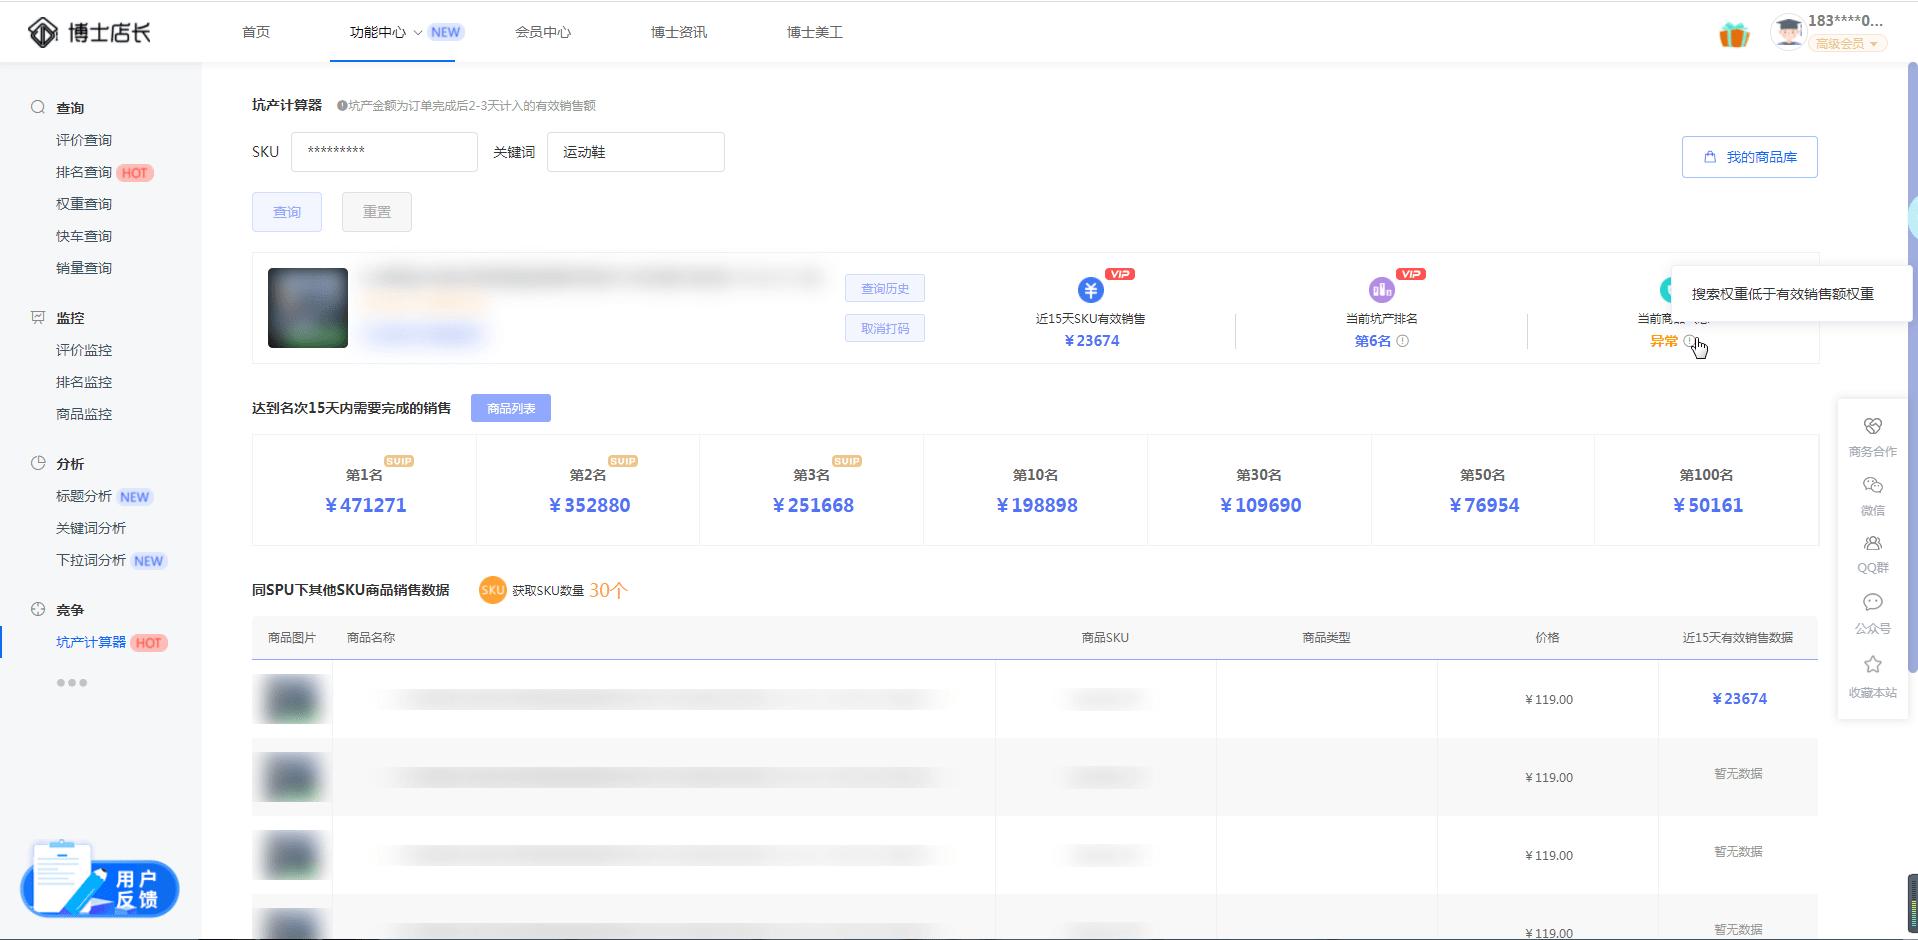Image resolution: width=1918 pixels, height=940 pixels.
Task: Click the 收藏本站 star icon
Action: [x=1872, y=666]
